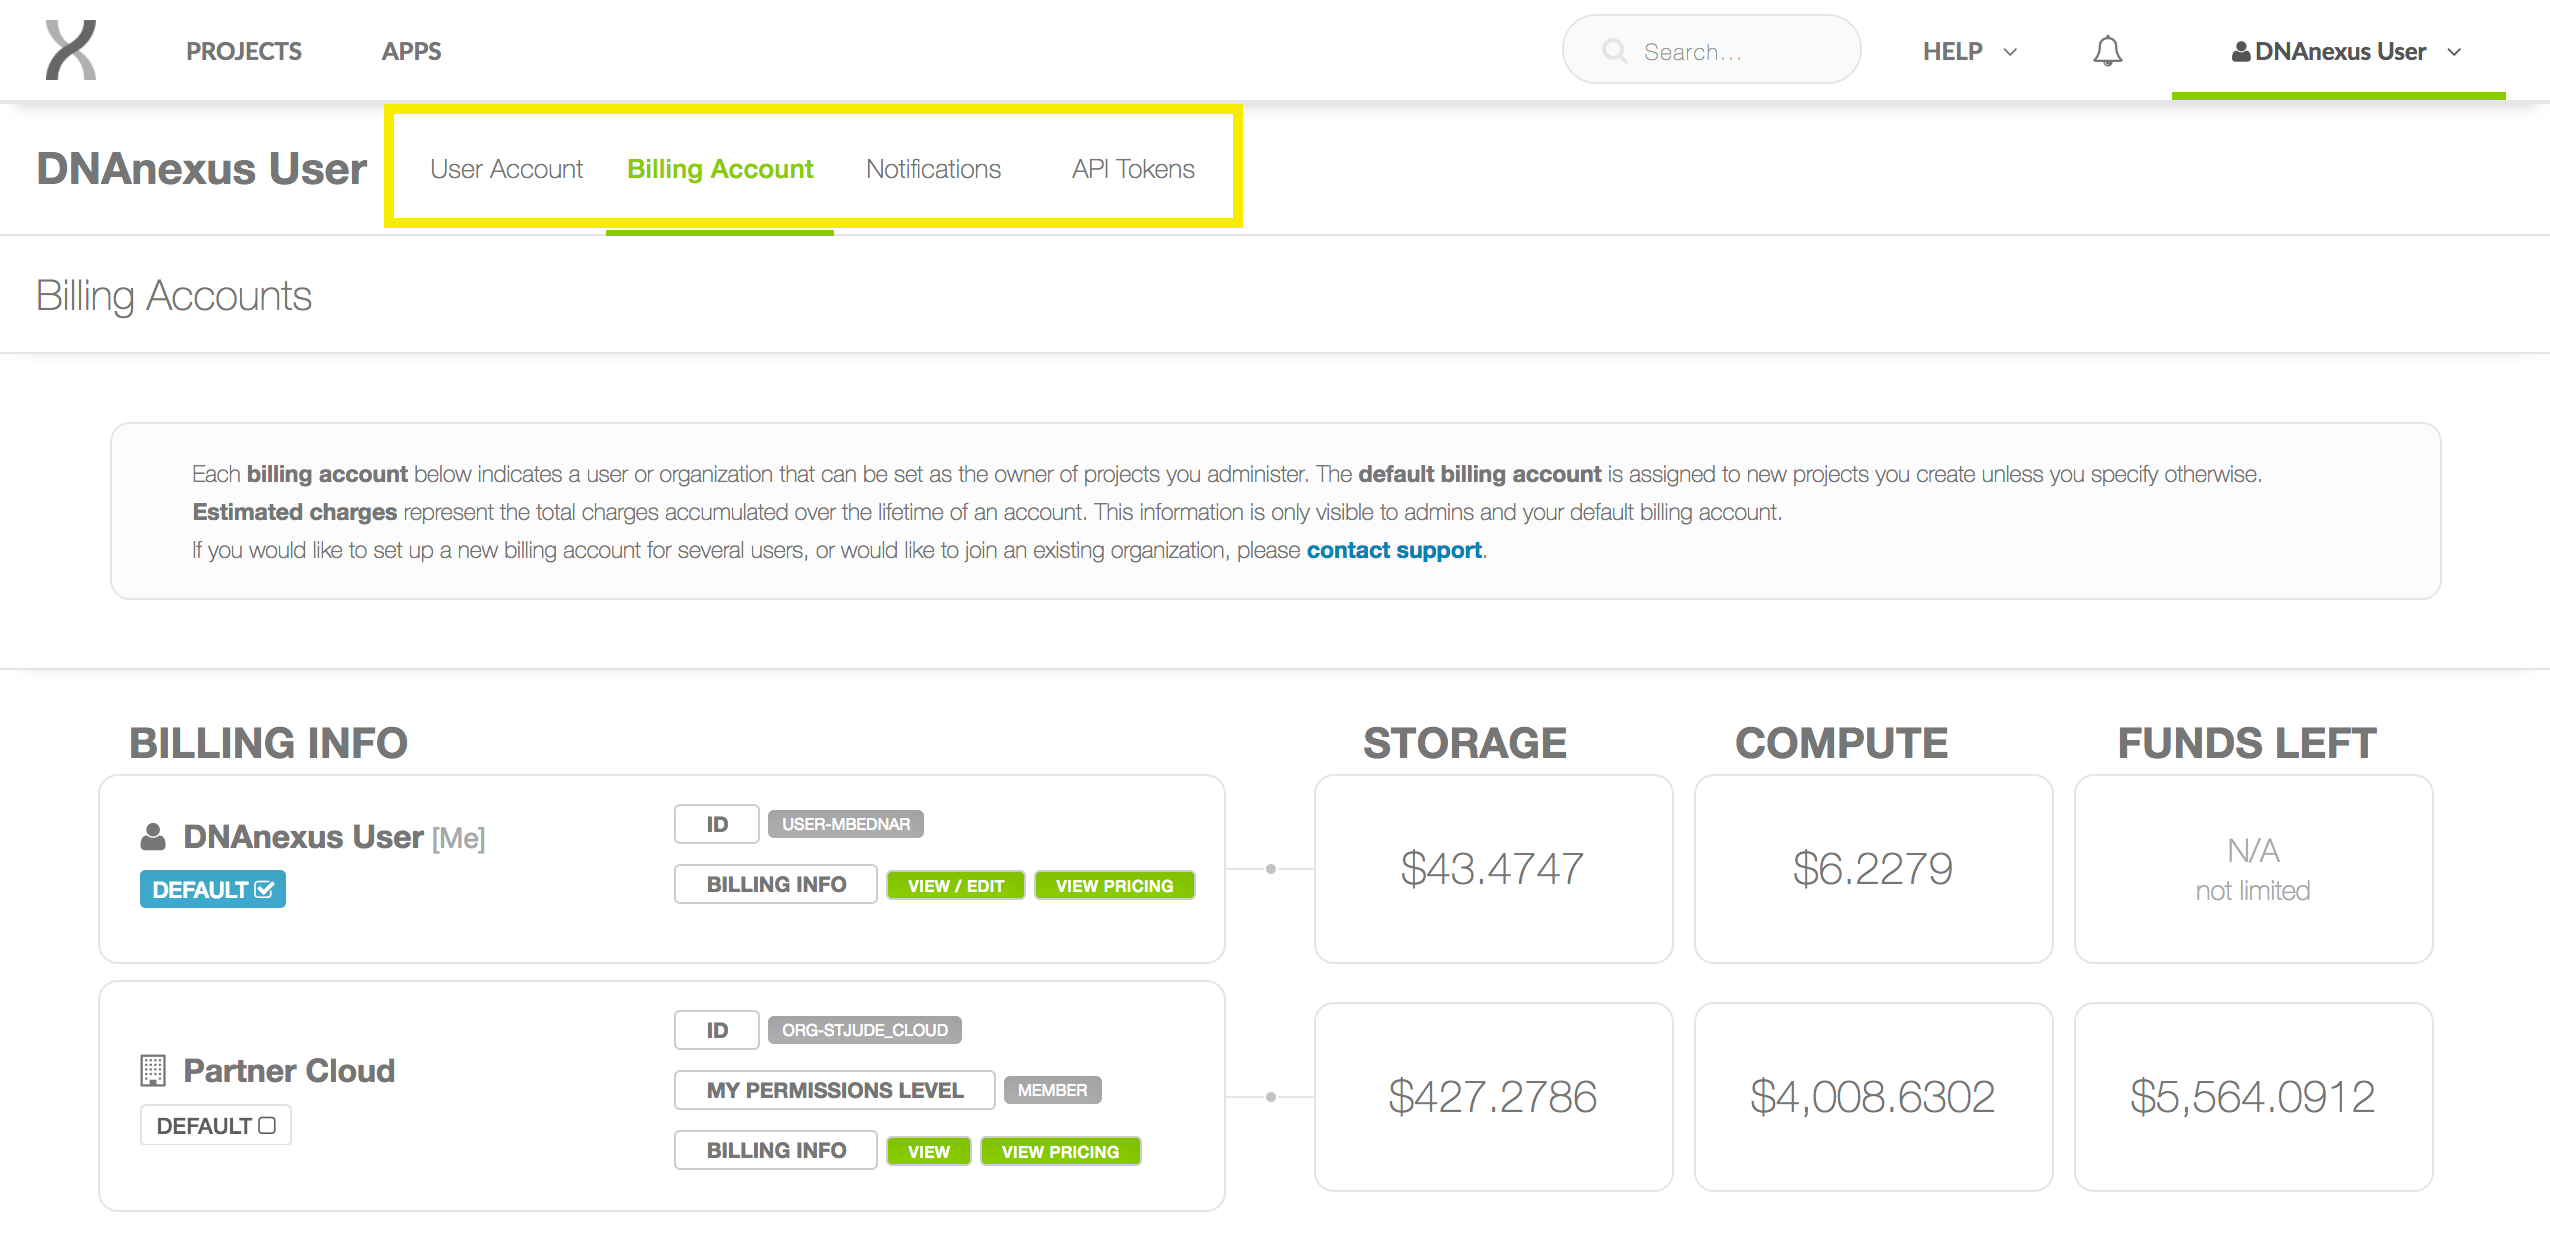
Task: Click the FUNDS LEFT column heading
Action: coord(2247,743)
